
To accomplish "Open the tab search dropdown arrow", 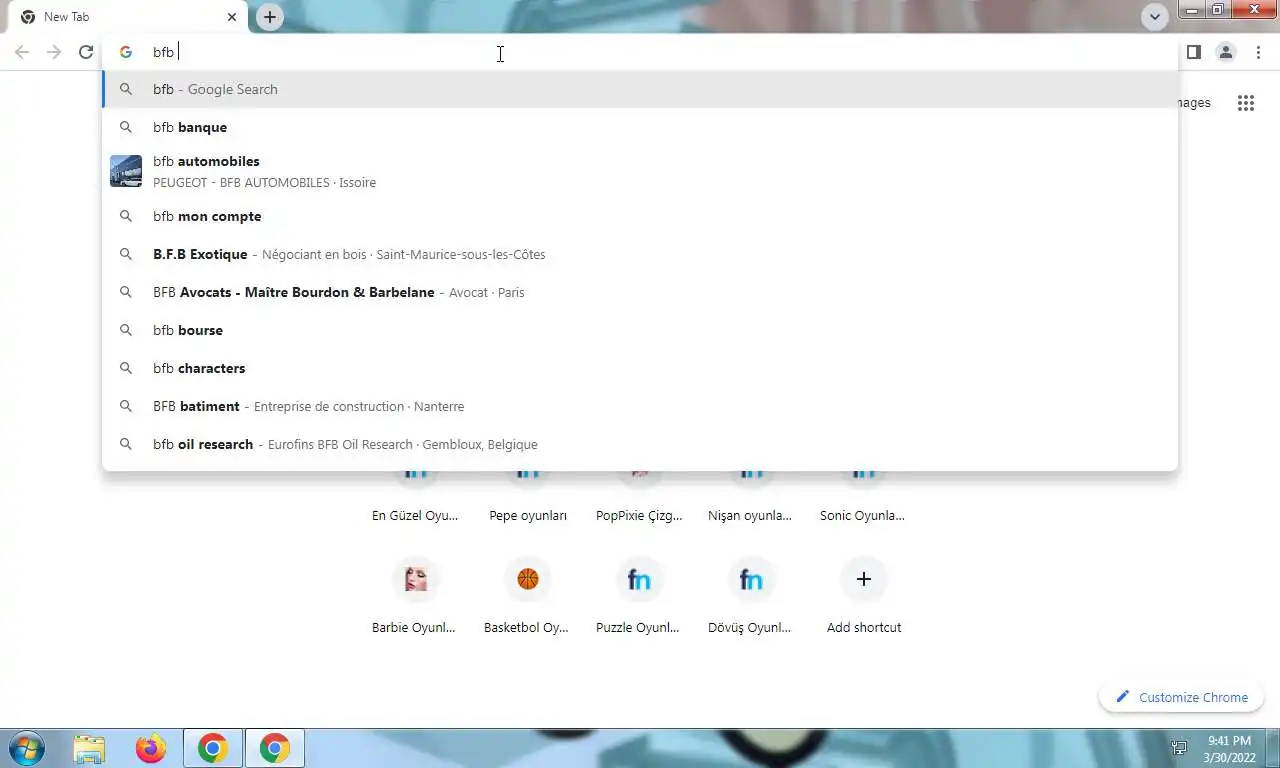I will coord(1155,17).
